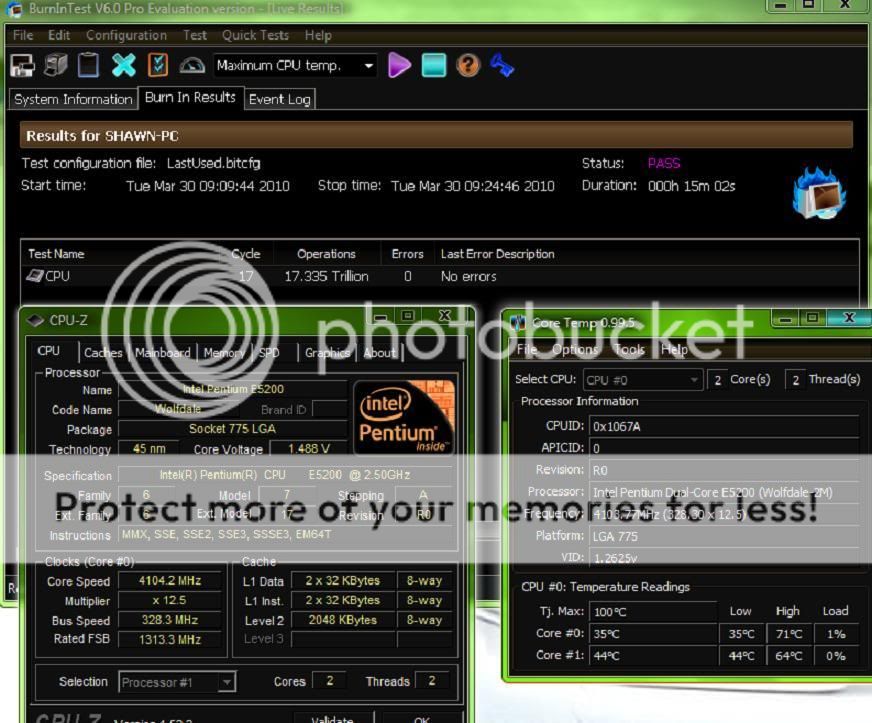This screenshot has height=723, width=872.
Task: Click the Tj. Max 100°C field
Action: click(653, 612)
